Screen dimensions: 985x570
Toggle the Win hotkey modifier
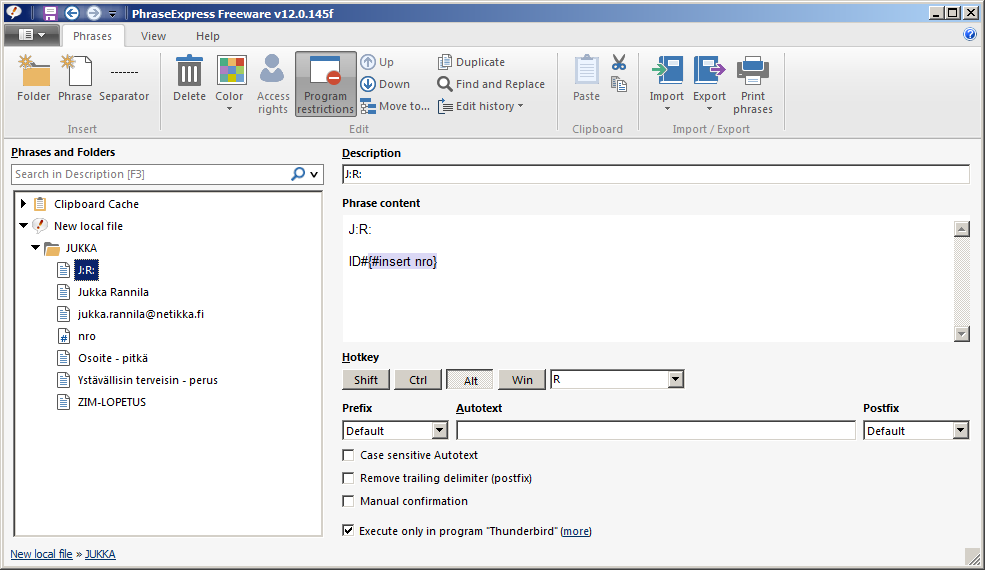(522, 380)
